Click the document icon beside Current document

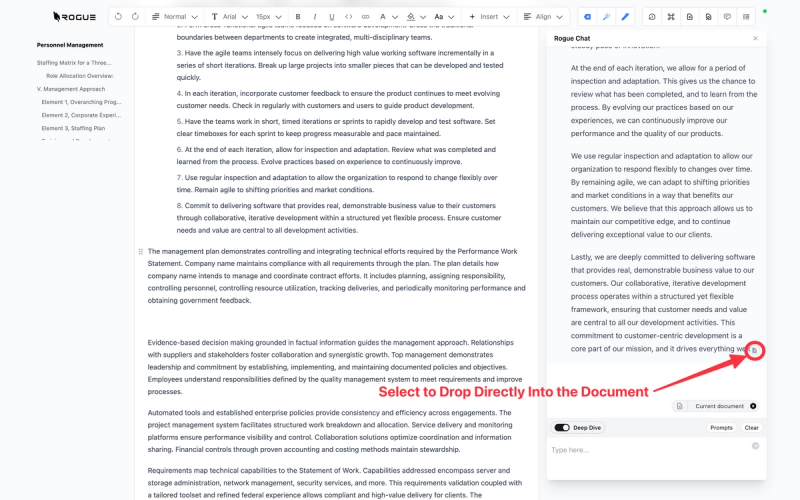pyautogui.click(x=680, y=406)
